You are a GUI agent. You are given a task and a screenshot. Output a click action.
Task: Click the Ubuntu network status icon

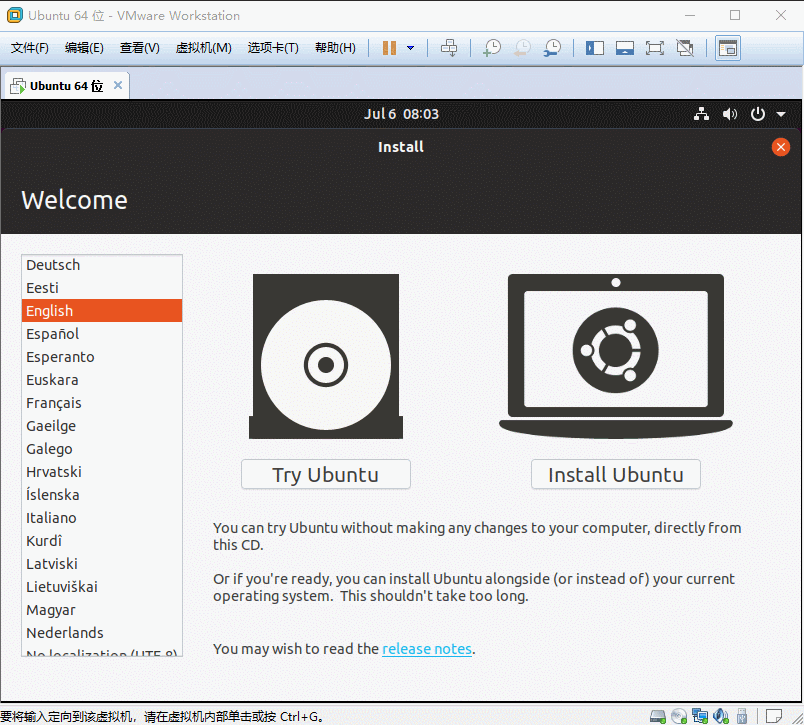[701, 115]
